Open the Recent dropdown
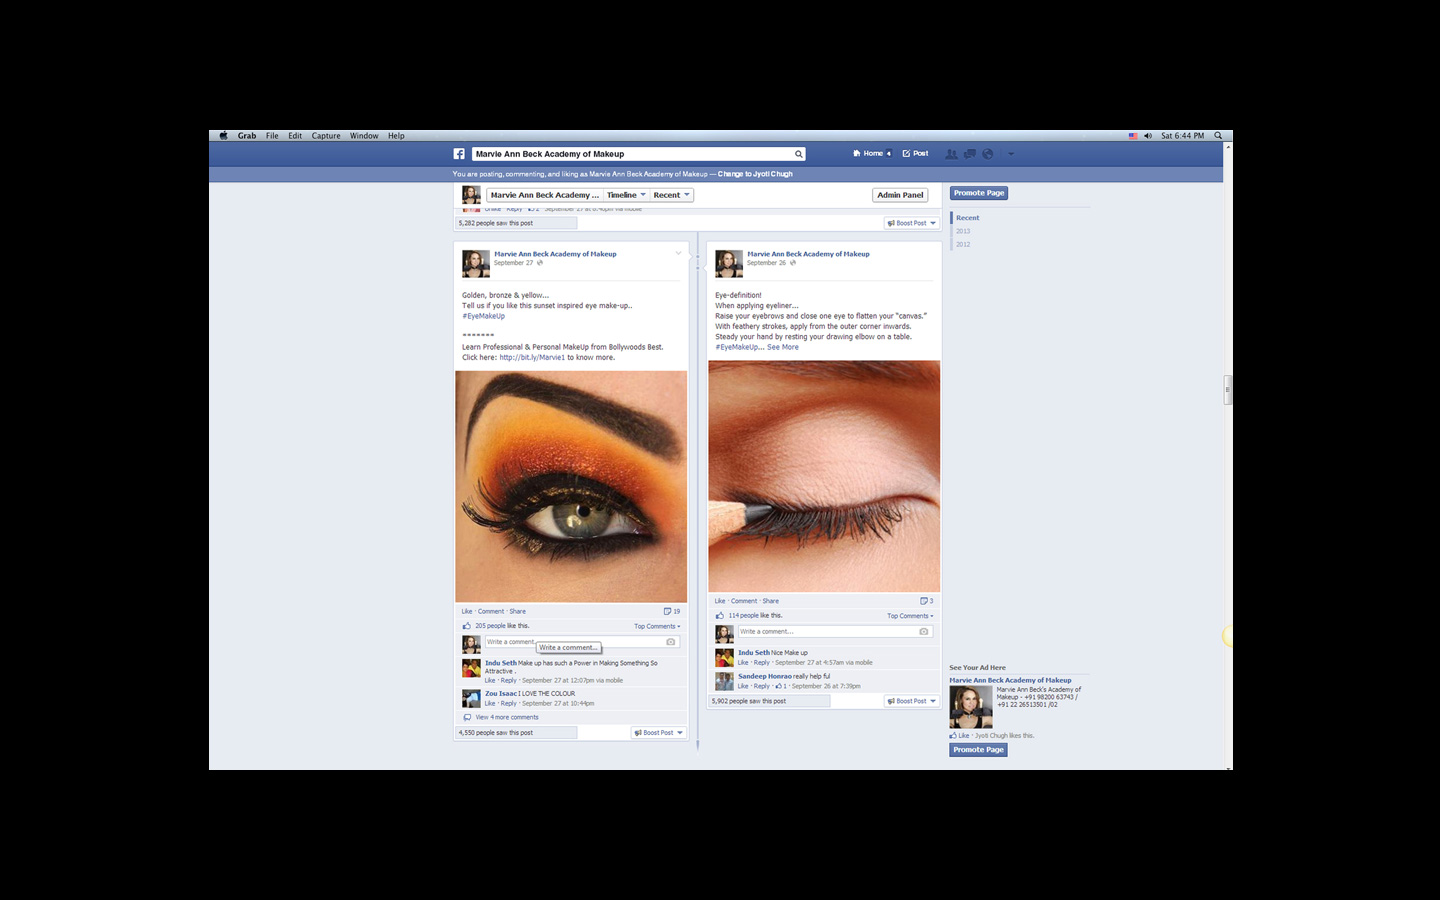Screen dimensions: 1440x900 (x=671, y=195)
